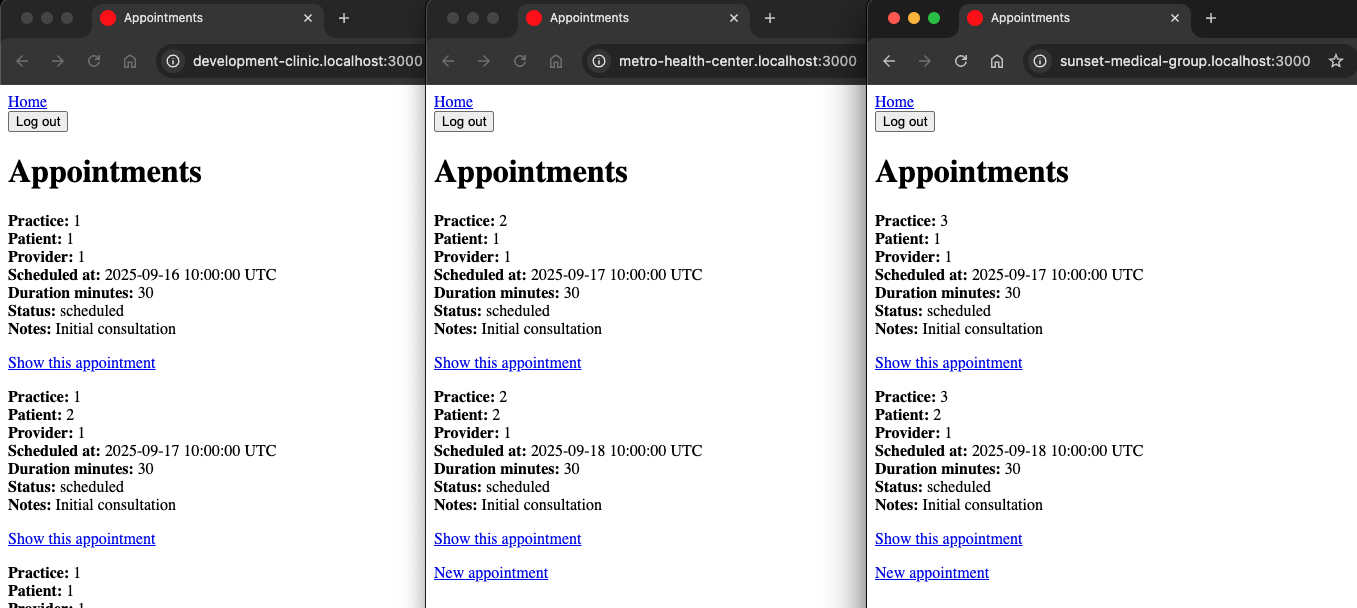The height and width of the screenshot is (608, 1357).
Task: Click "2025-09-16 10:00:00 UTC" in development-clinic page
Action: tap(191, 275)
